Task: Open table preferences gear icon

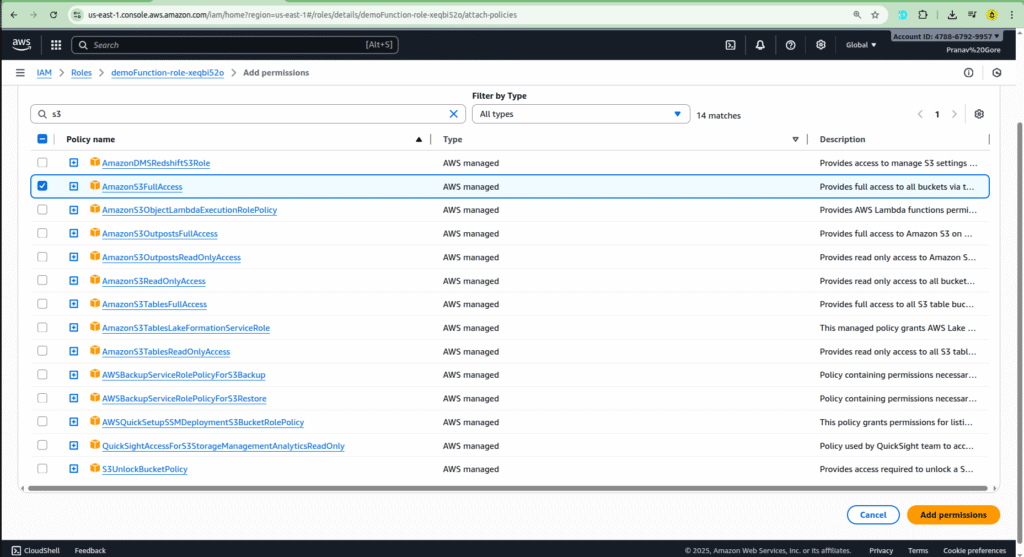Action: 979,114
